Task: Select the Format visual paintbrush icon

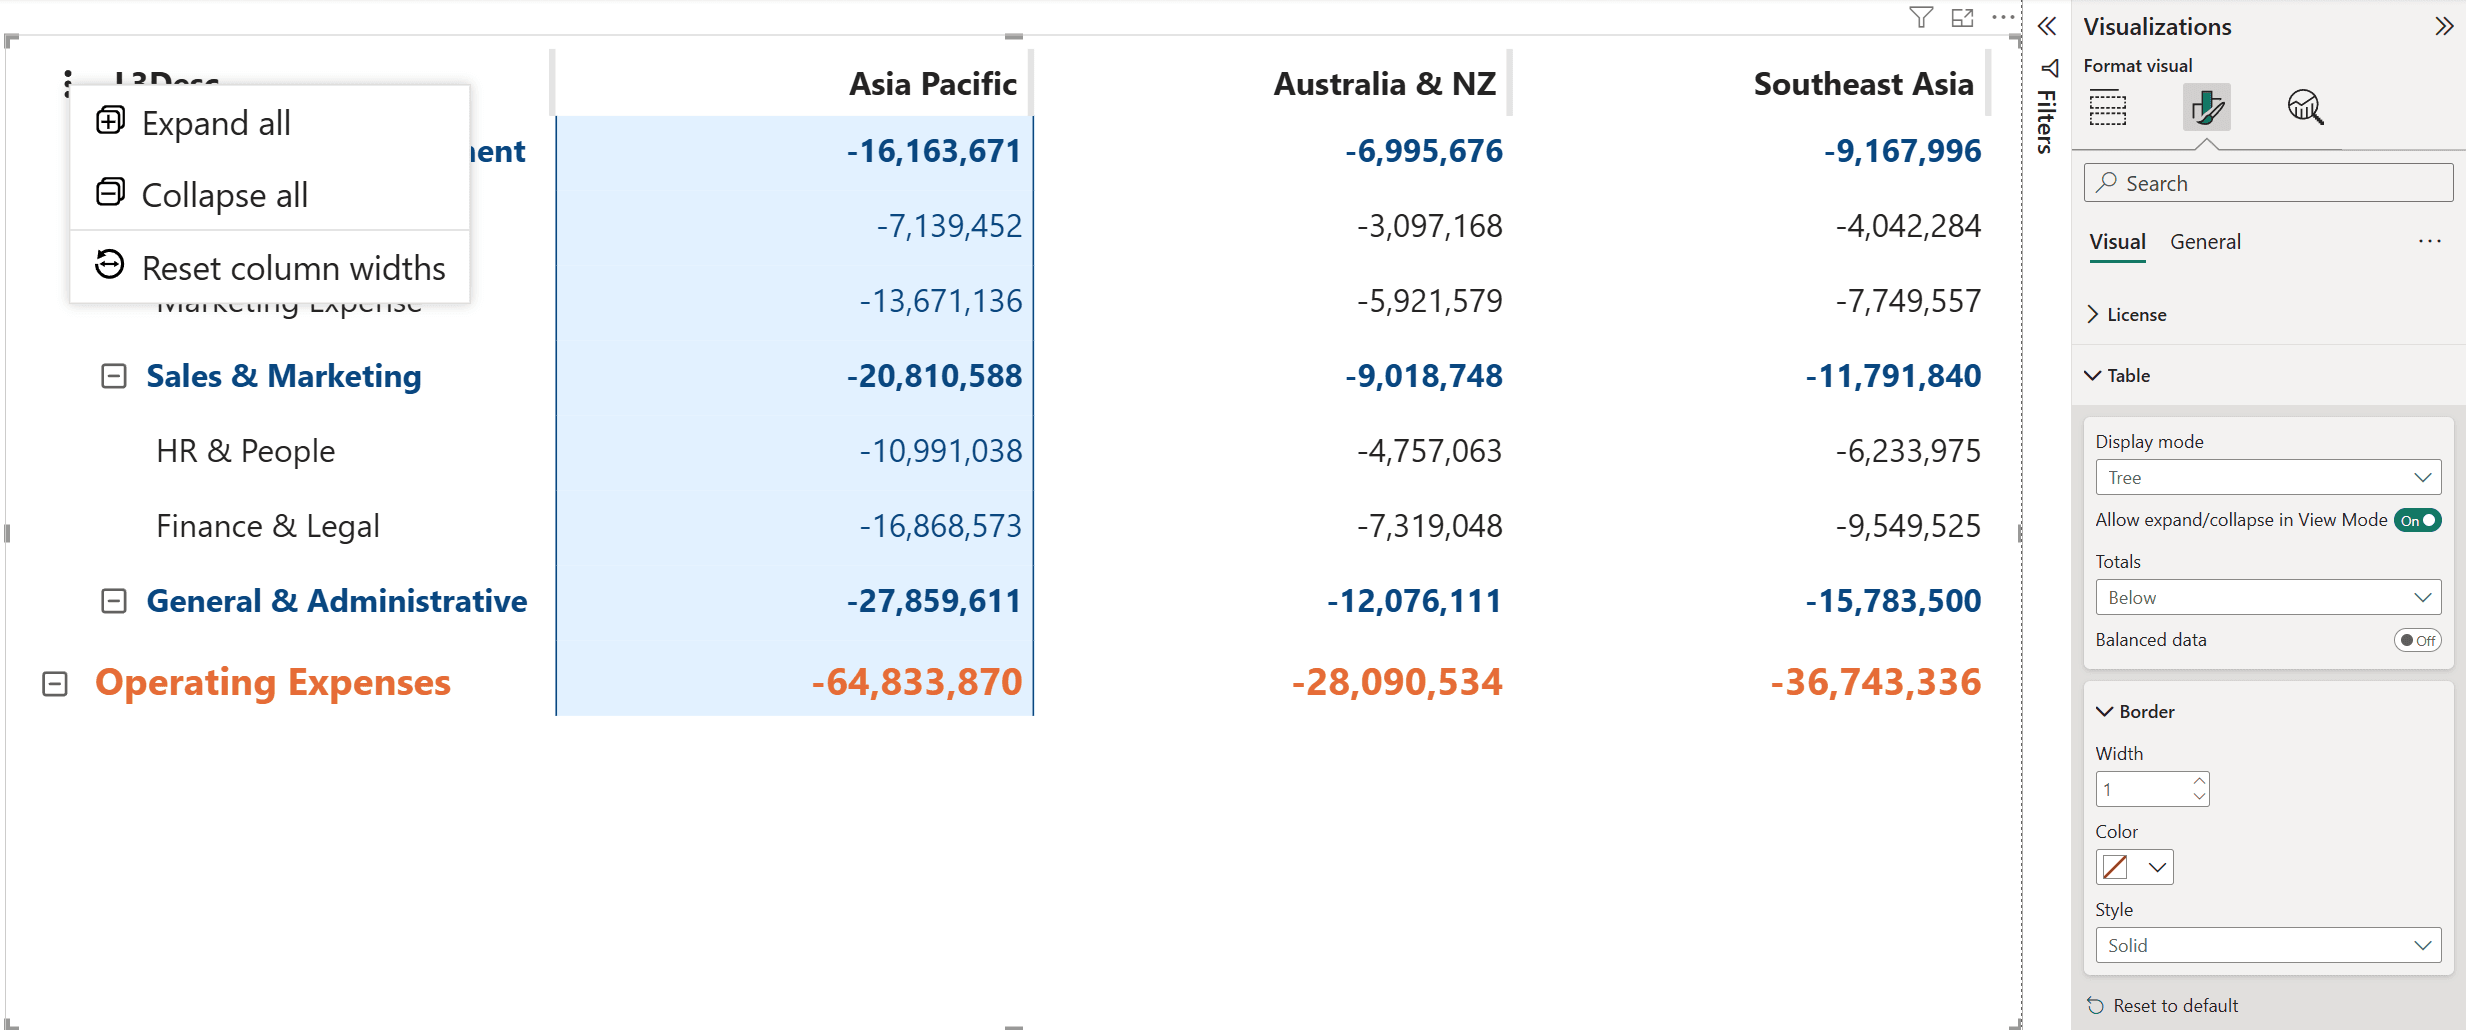Action: click(2206, 107)
